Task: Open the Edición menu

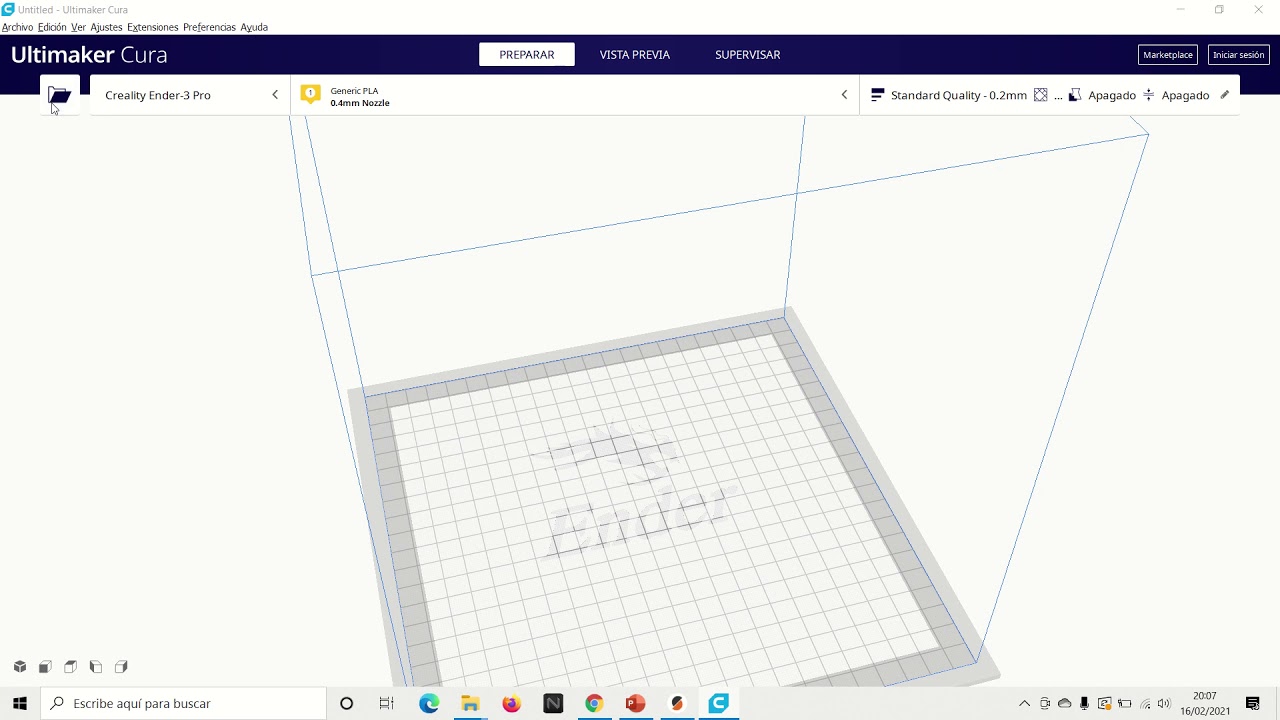Action: pos(52,27)
